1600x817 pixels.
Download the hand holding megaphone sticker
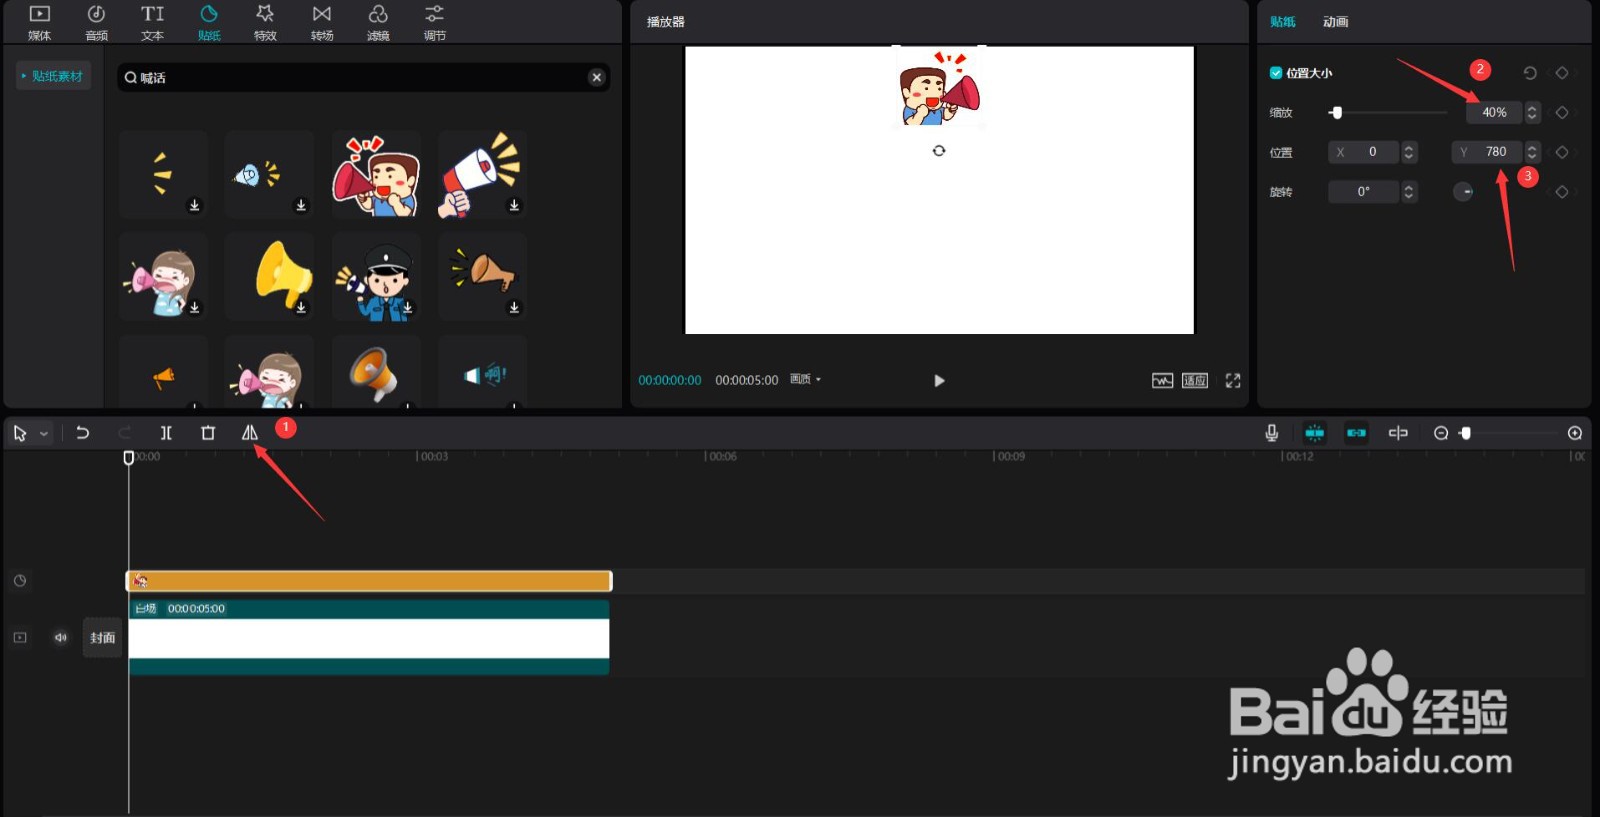(514, 205)
